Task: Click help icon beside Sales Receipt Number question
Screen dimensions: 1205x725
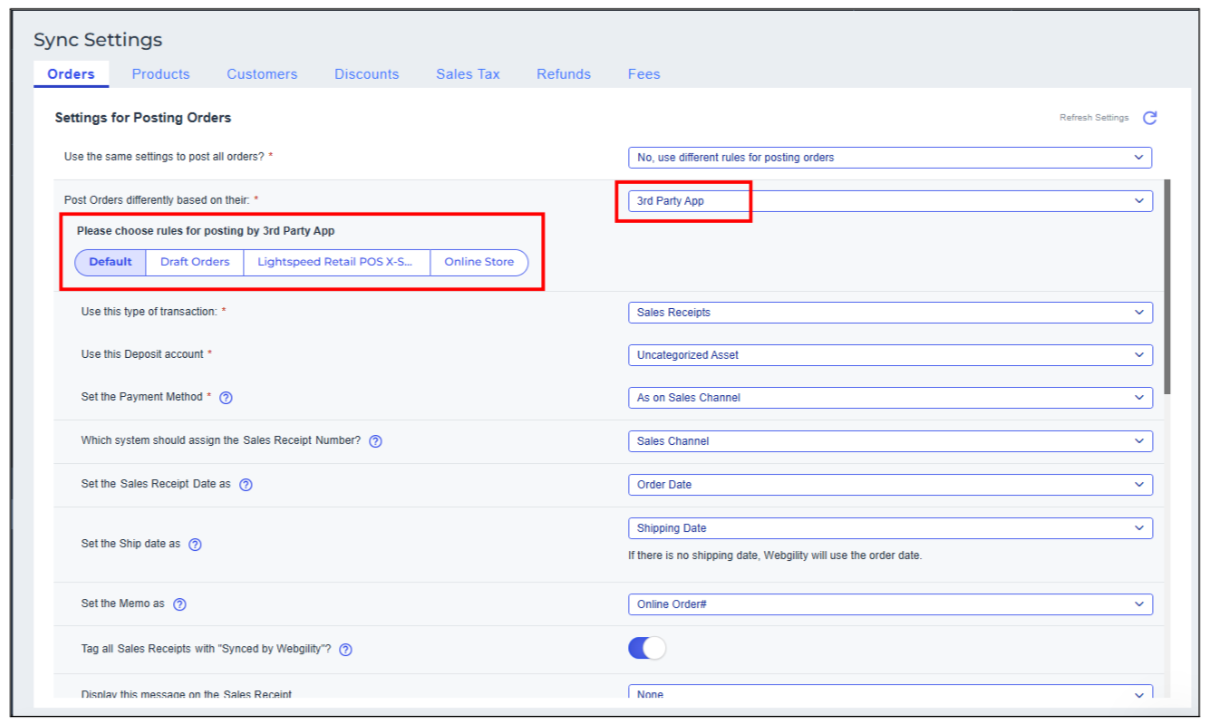Action: pos(375,441)
